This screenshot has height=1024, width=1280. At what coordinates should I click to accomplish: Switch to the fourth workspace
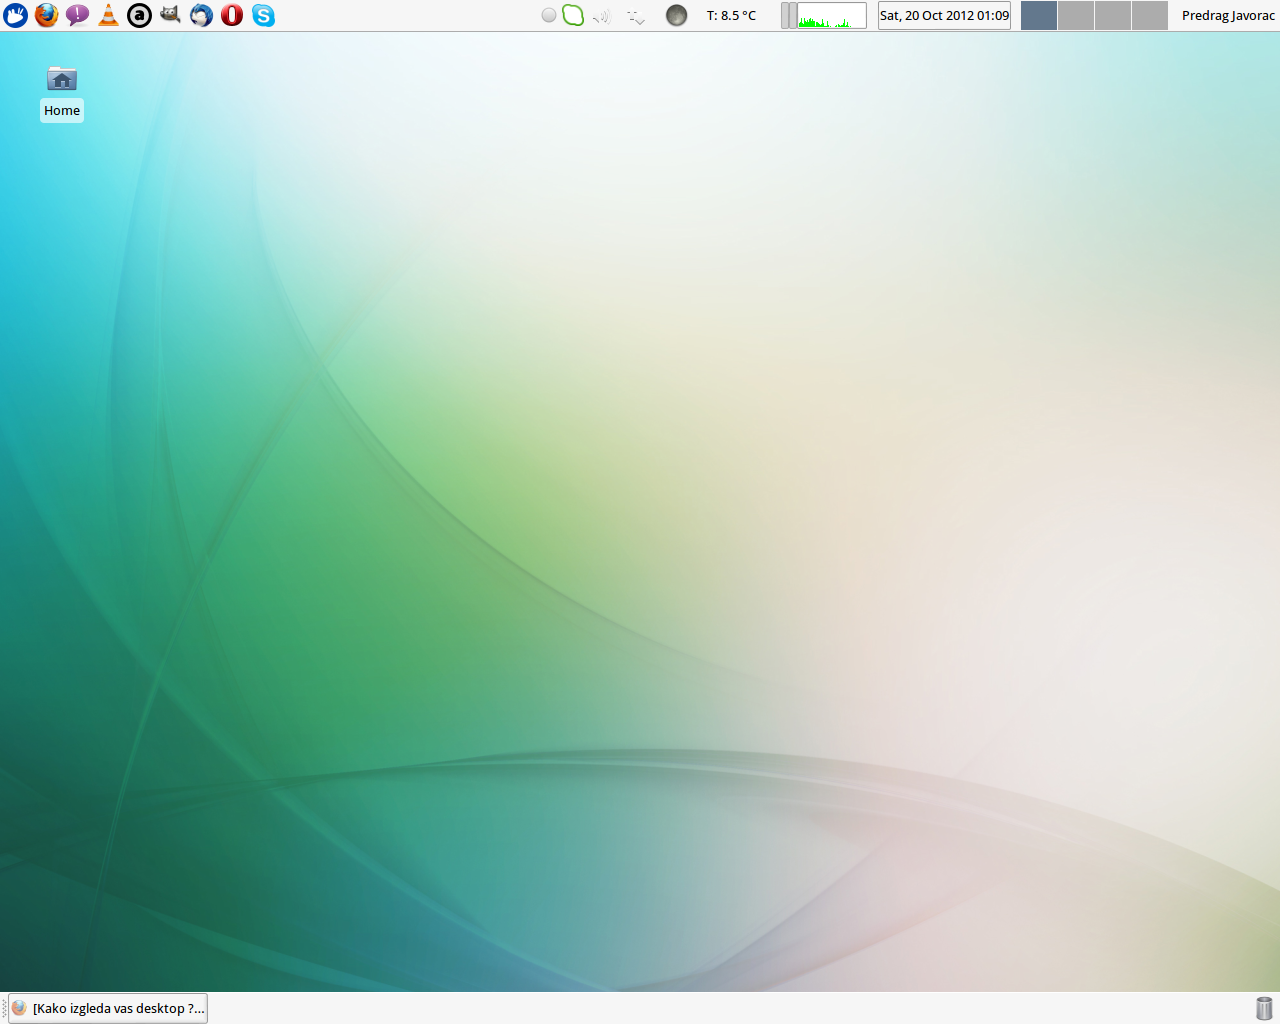coord(1150,16)
